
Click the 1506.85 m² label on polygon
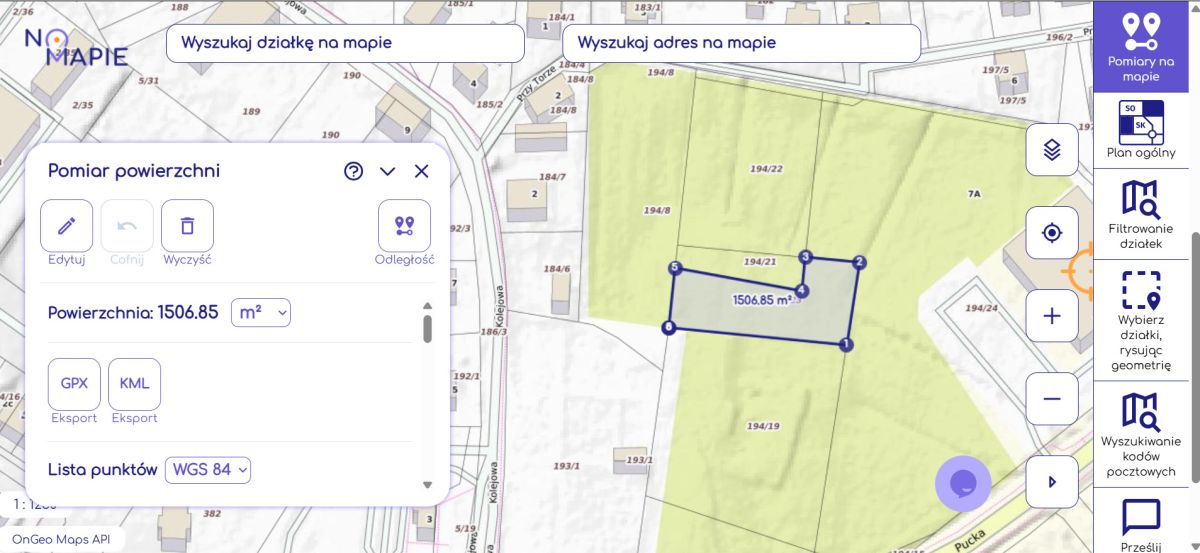point(764,299)
